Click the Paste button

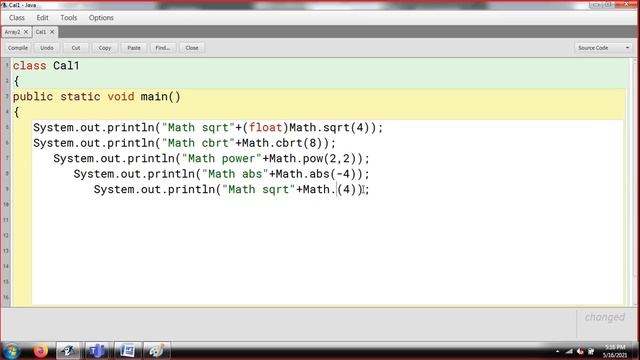tap(134, 48)
